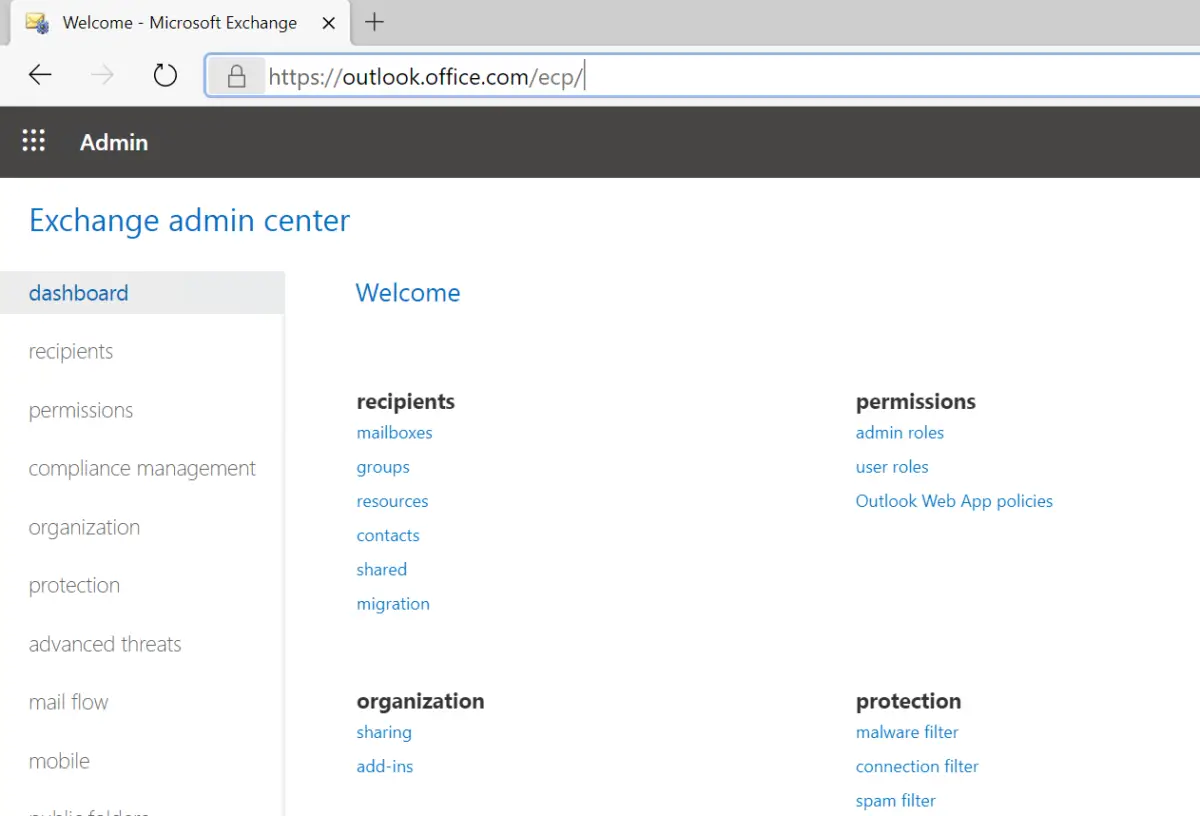Open the Office app launcher waffle icon
This screenshot has width=1200, height=816.
(x=33, y=141)
